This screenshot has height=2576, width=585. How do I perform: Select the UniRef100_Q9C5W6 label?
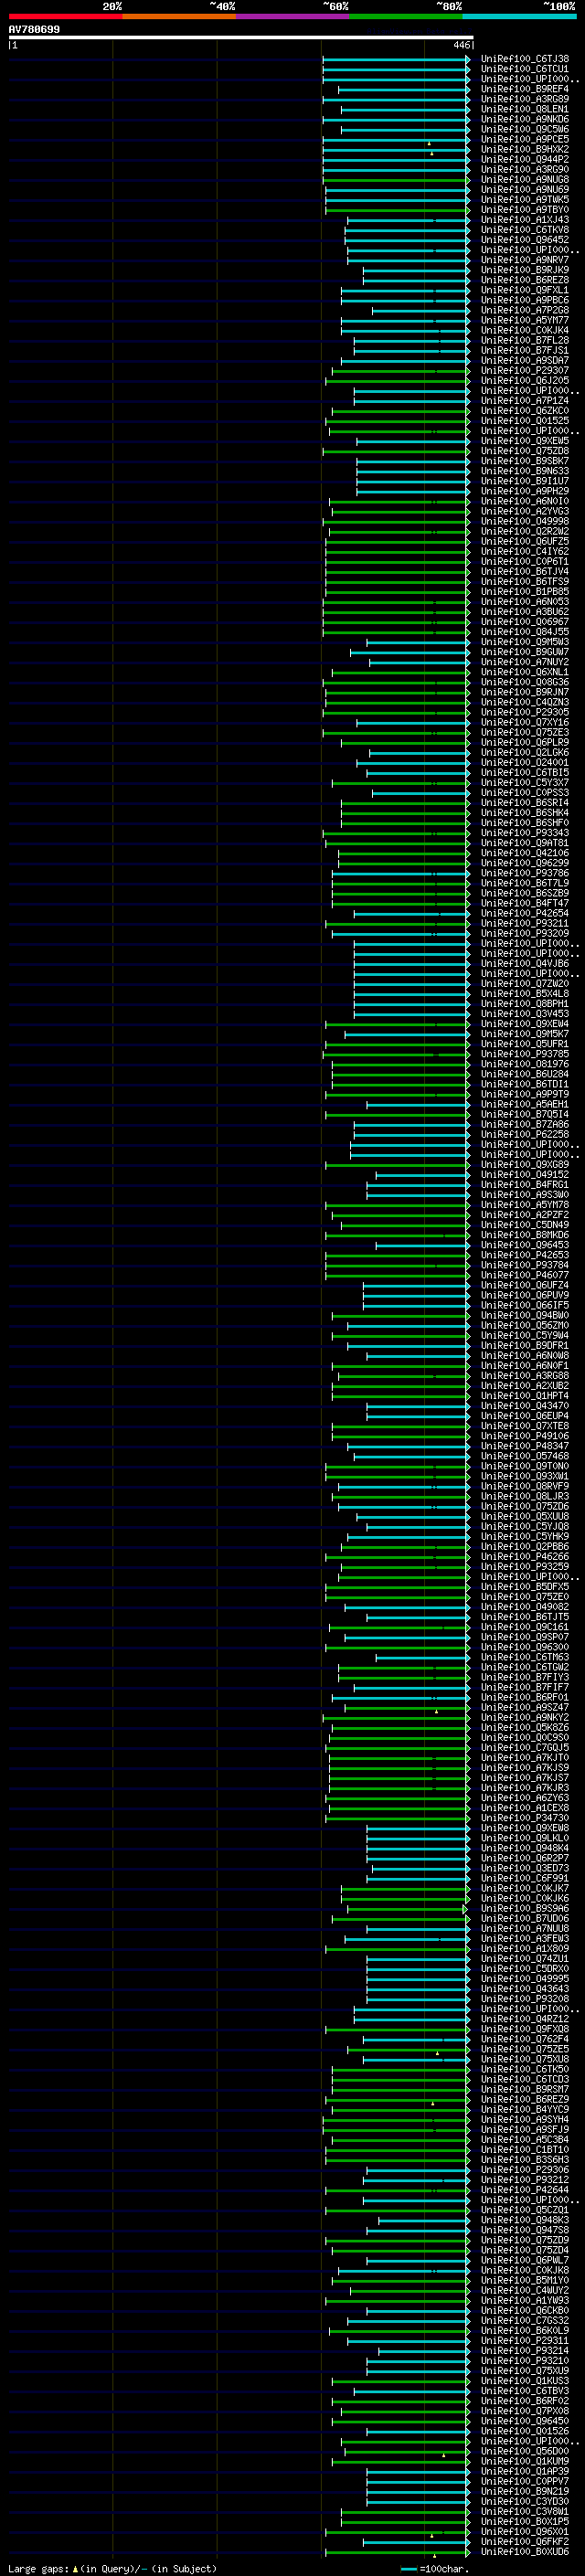click(x=525, y=129)
